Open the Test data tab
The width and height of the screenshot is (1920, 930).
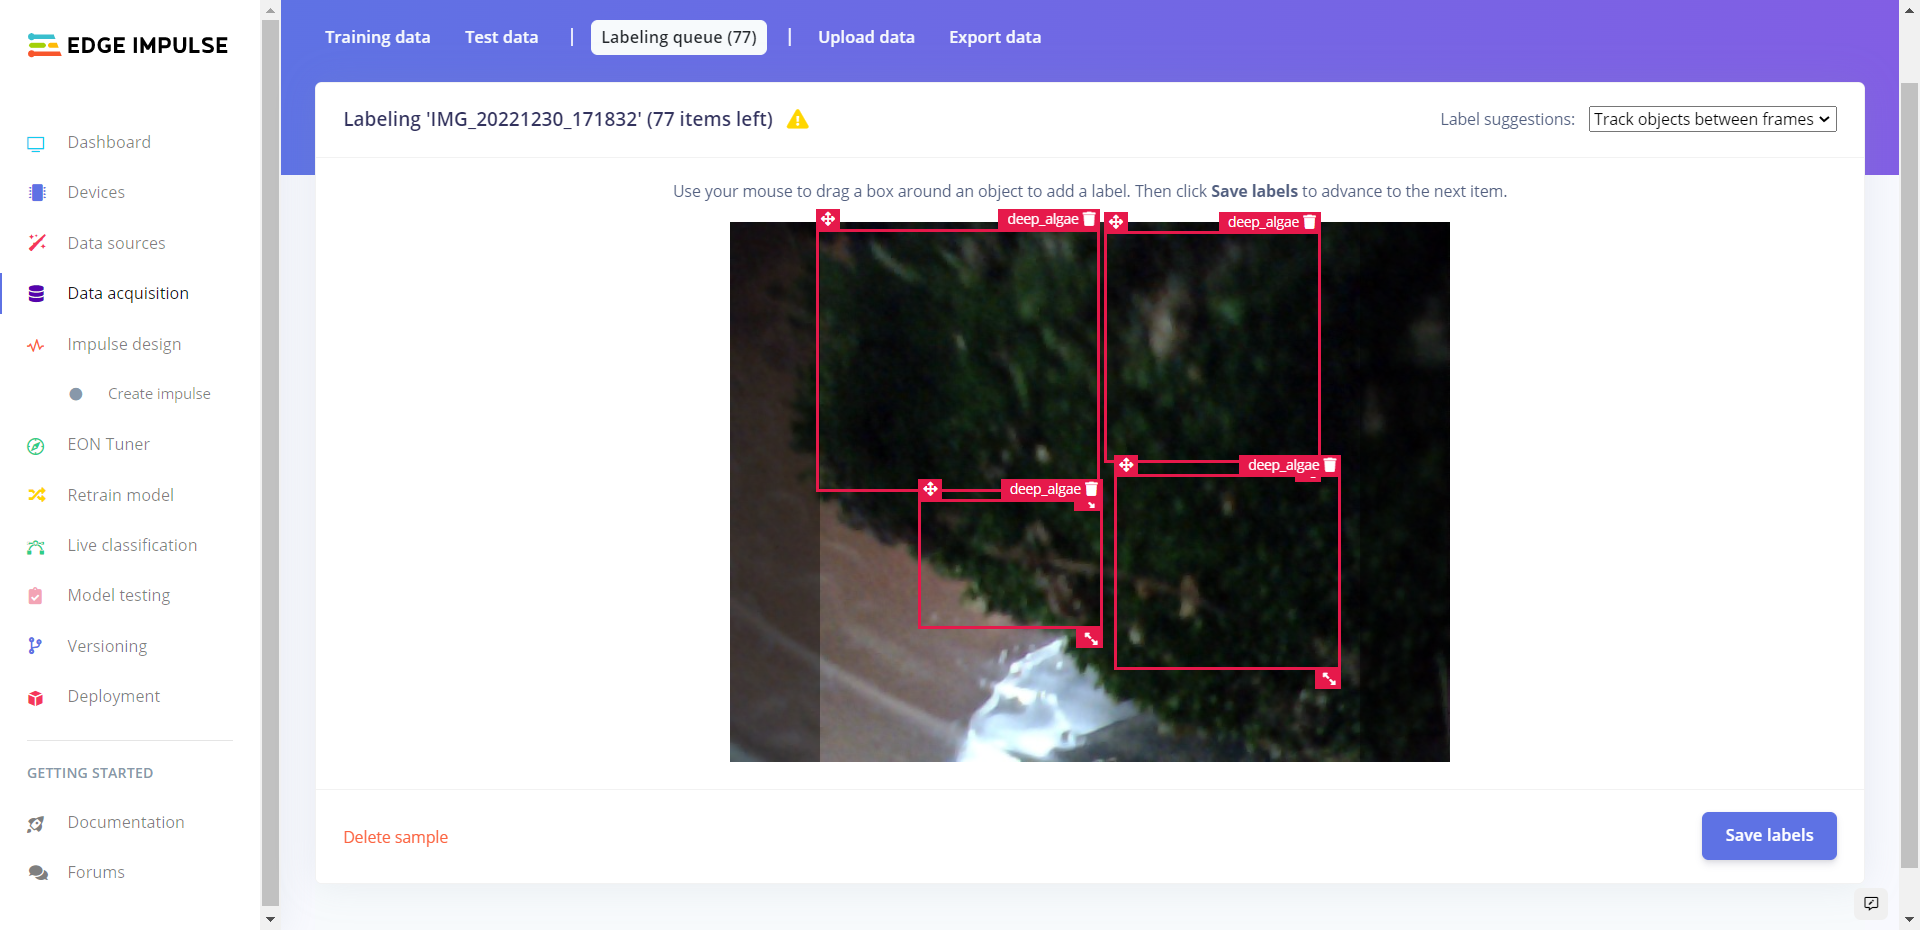(x=501, y=37)
